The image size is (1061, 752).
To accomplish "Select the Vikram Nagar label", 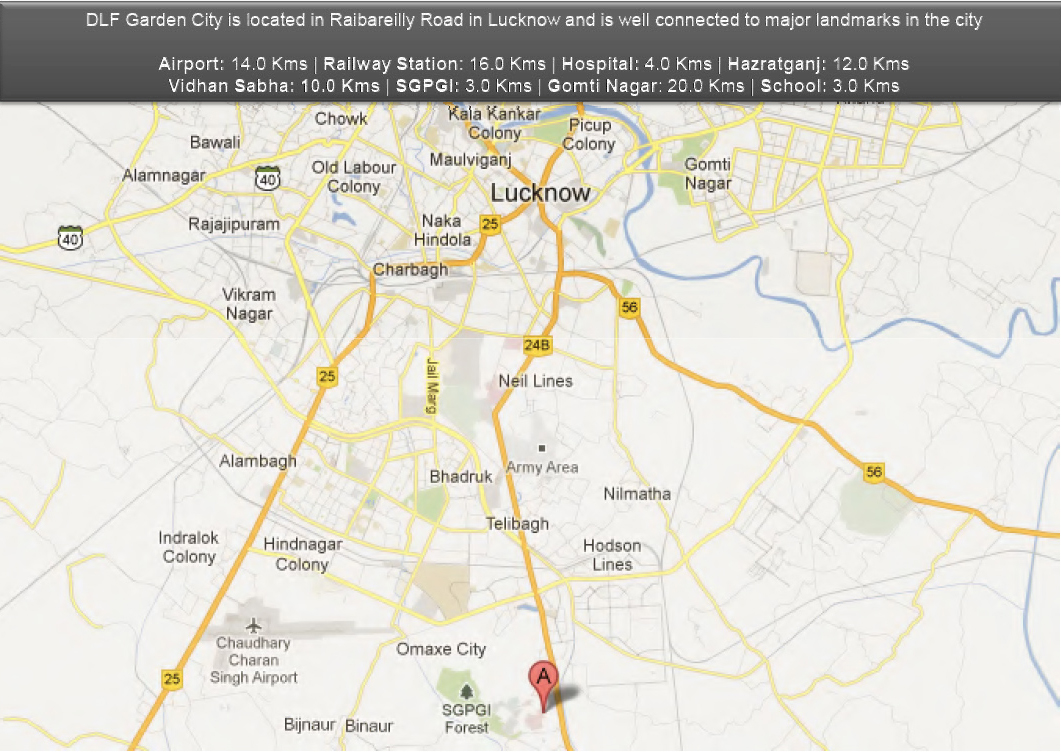I will point(251,302).
